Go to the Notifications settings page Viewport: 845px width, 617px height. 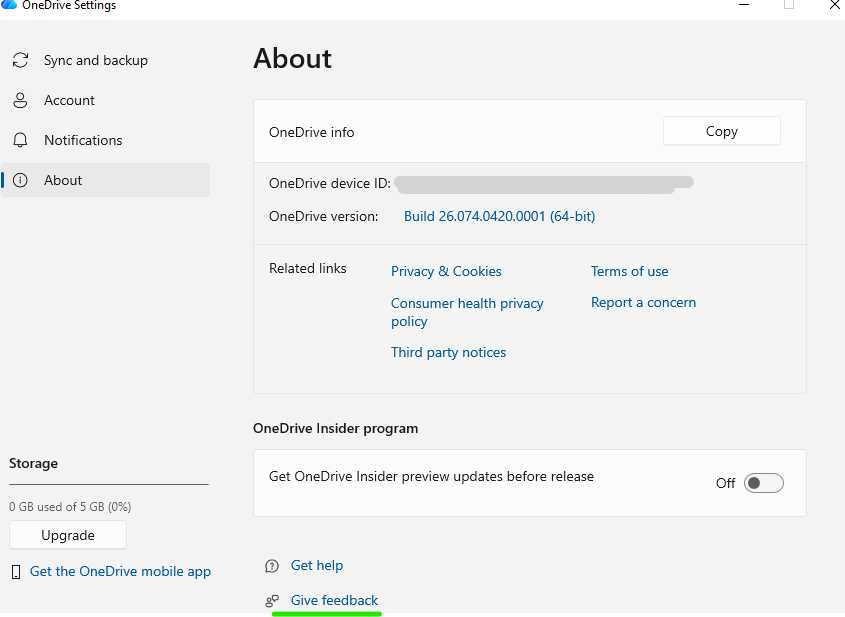click(x=106, y=140)
